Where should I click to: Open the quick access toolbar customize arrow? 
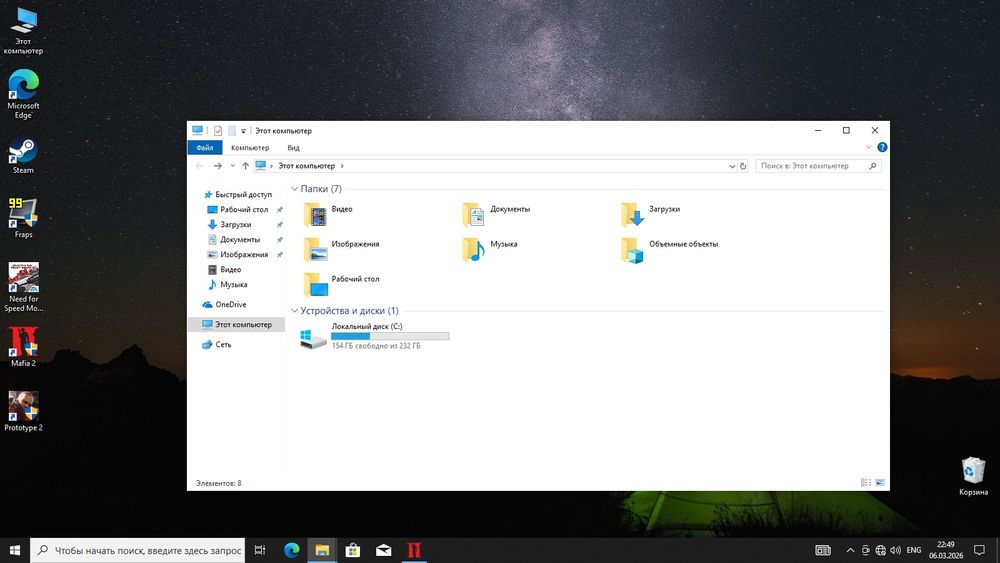[243, 131]
